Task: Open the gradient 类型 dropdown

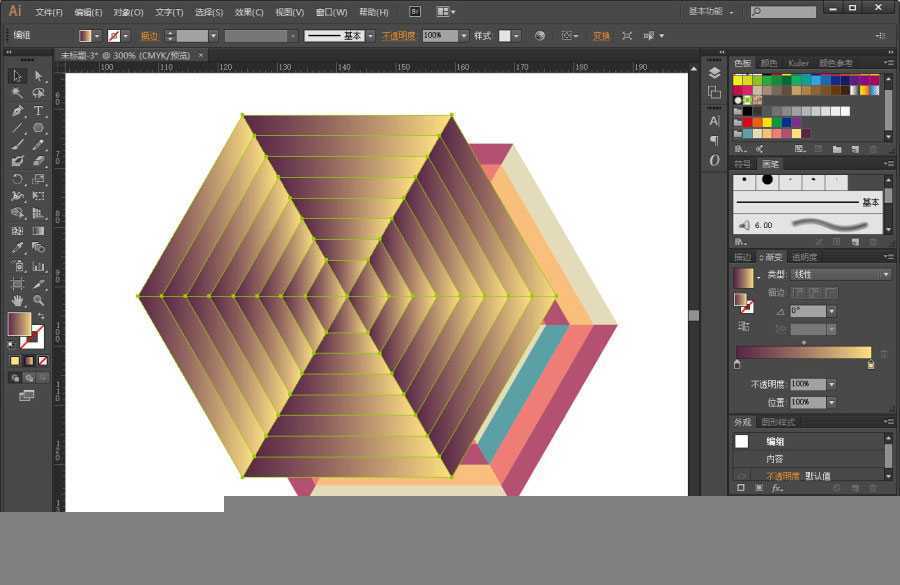Action: [839, 274]
